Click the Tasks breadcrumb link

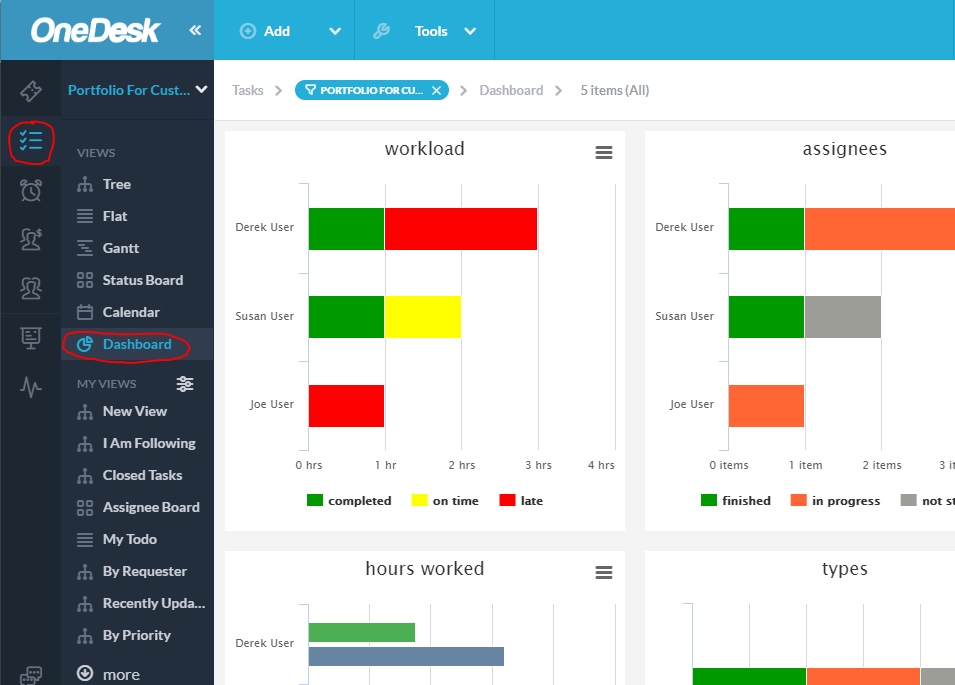point(247,89)
